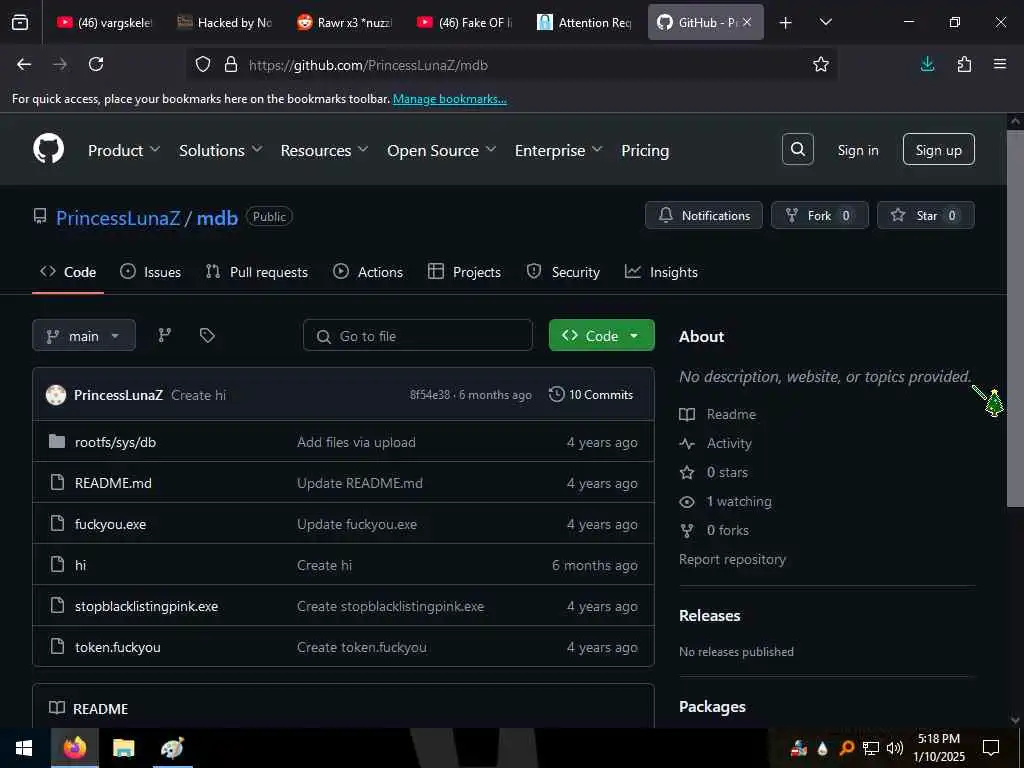Screen dimensions: 1024x768
Task: Open the Pricing link
Action: click(x=645, y=150)
